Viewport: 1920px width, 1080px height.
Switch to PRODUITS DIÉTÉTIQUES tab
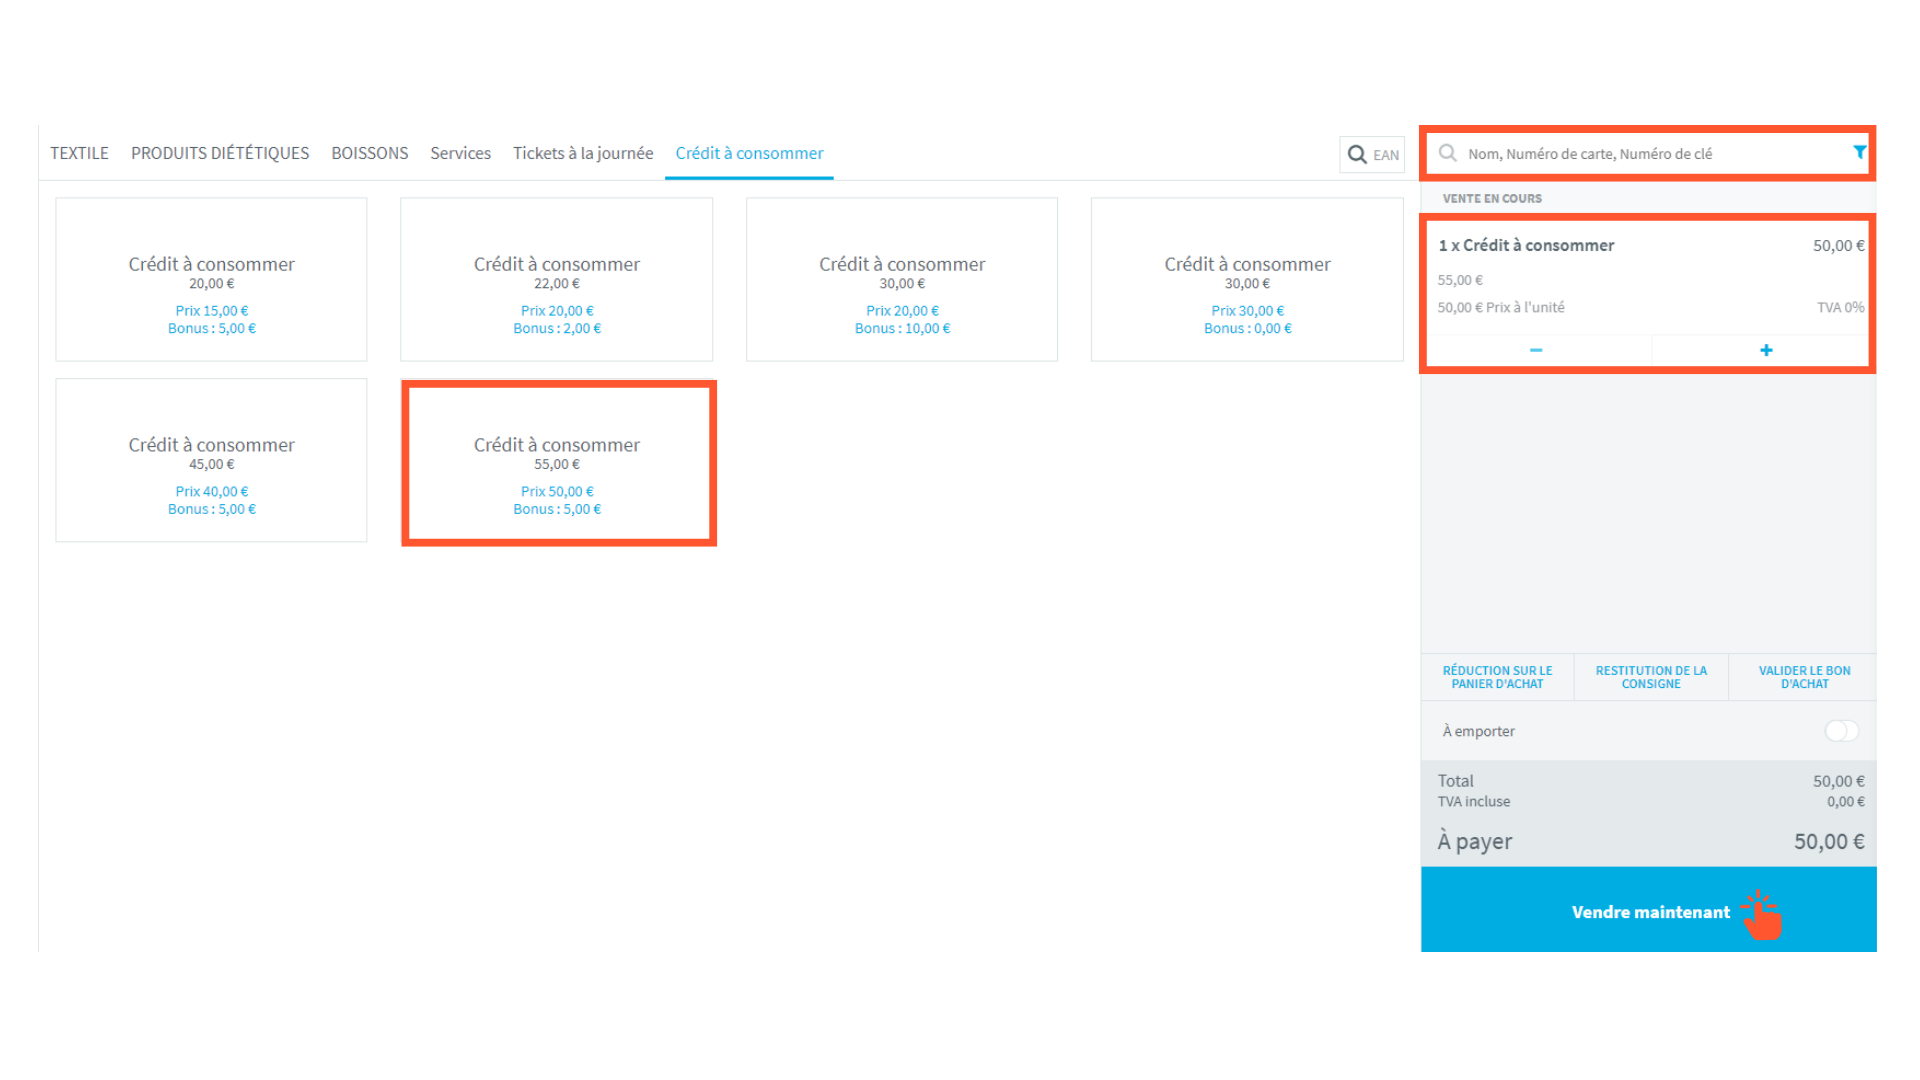tap(220, 153)
